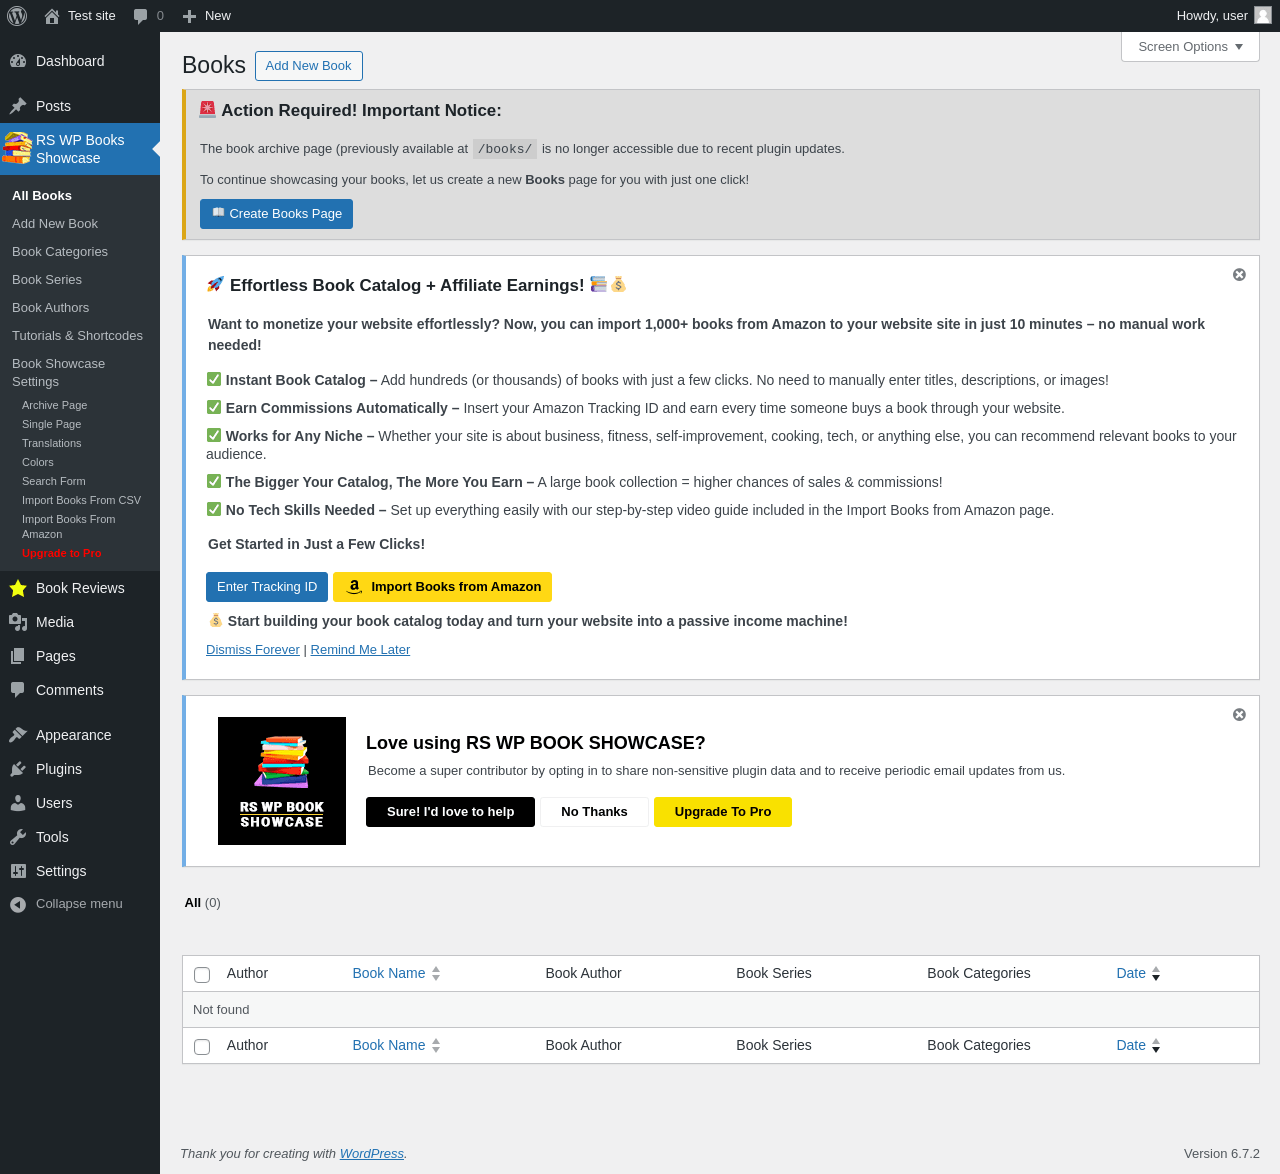The width and height of the screenshot is (1280, 1174).
Task: Click the WordPress logo in admin bar
Action: 17,16
